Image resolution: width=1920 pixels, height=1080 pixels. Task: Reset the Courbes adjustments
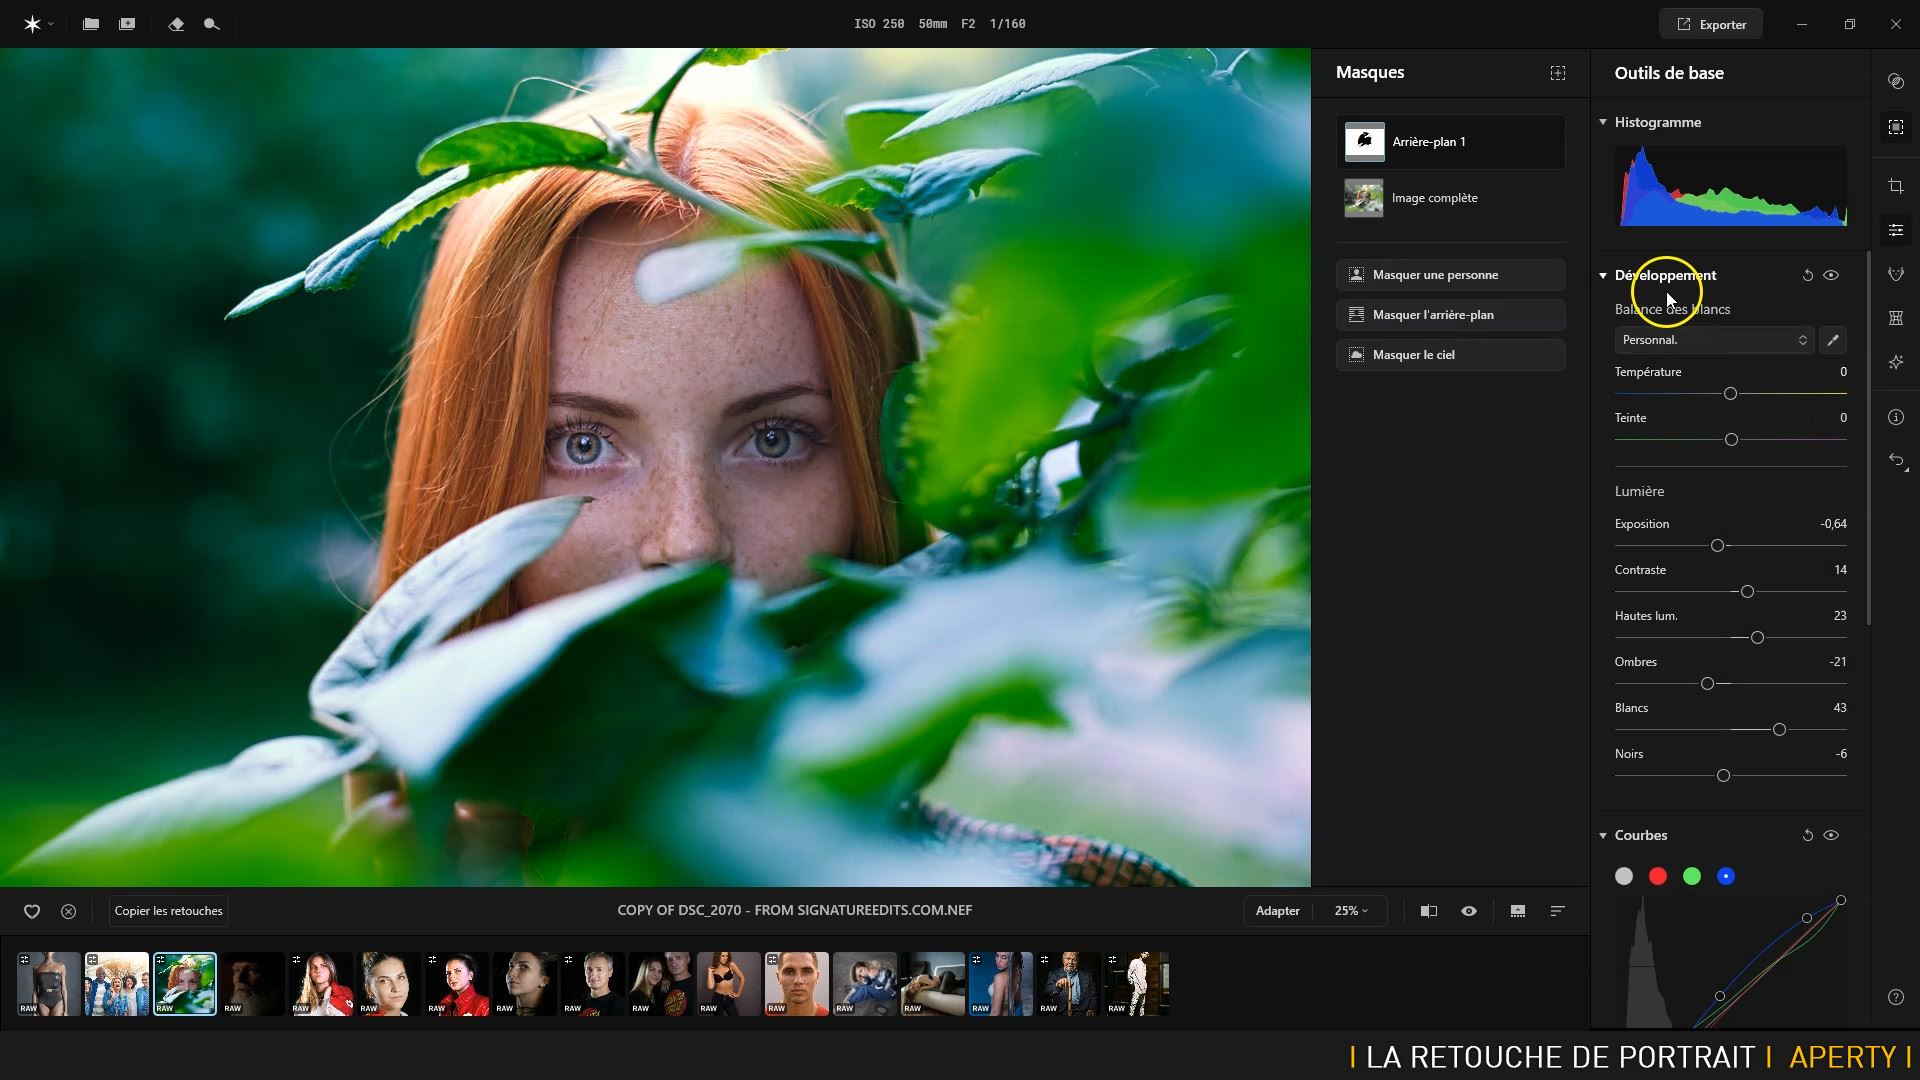point(1807,835)
